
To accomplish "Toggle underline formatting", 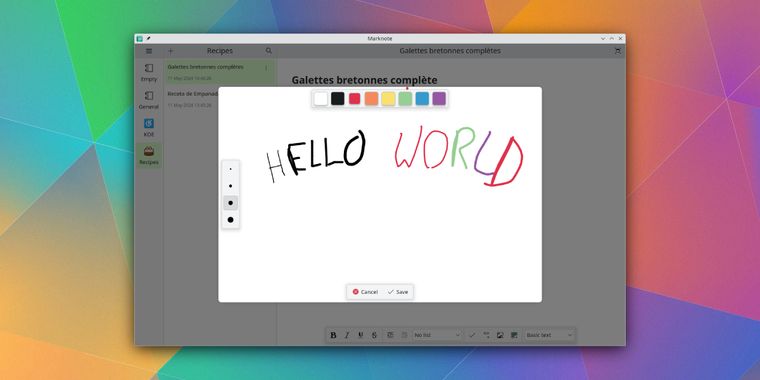I will [360, 335].
